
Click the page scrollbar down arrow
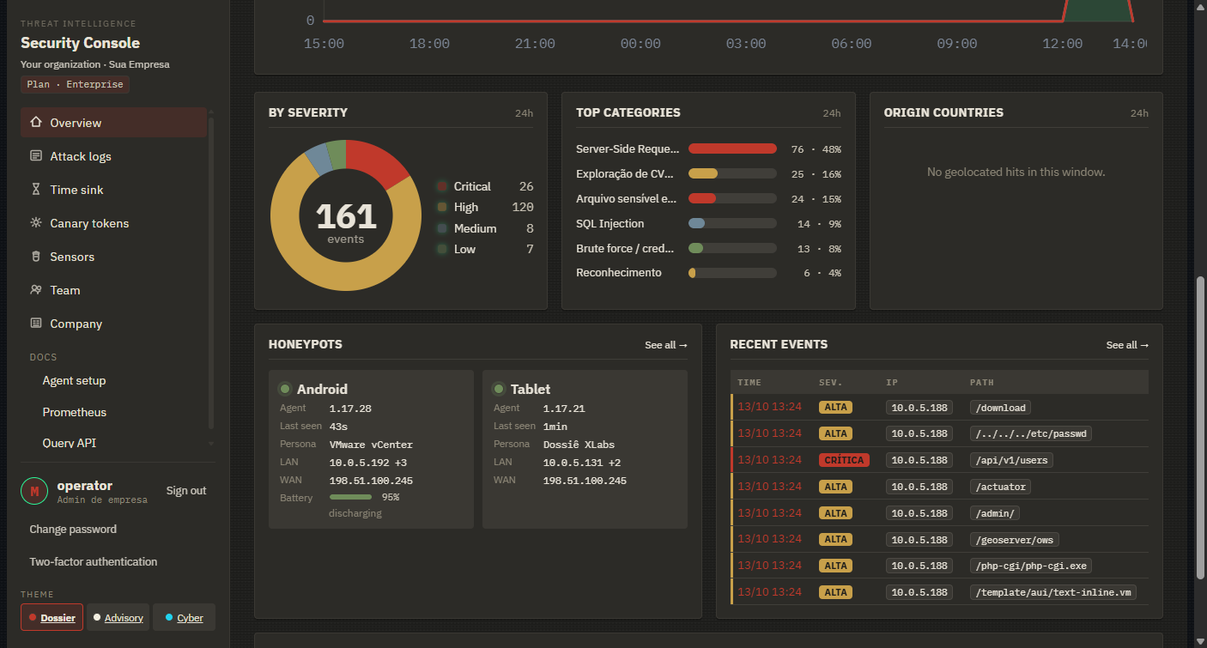pos(1201,641)
